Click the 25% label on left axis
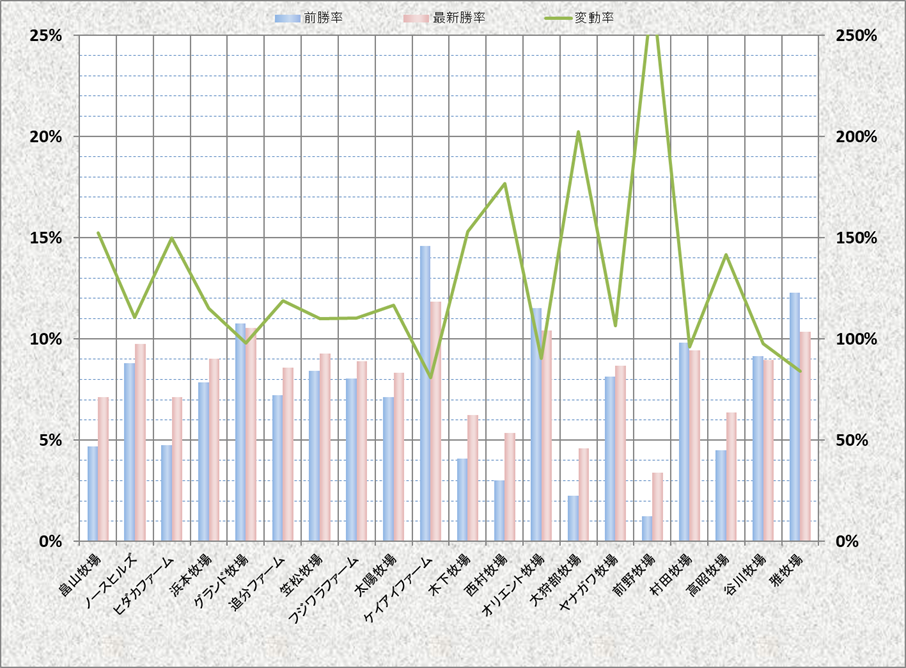The width and height of the screenshot is (906, 668). coord(47,35)
